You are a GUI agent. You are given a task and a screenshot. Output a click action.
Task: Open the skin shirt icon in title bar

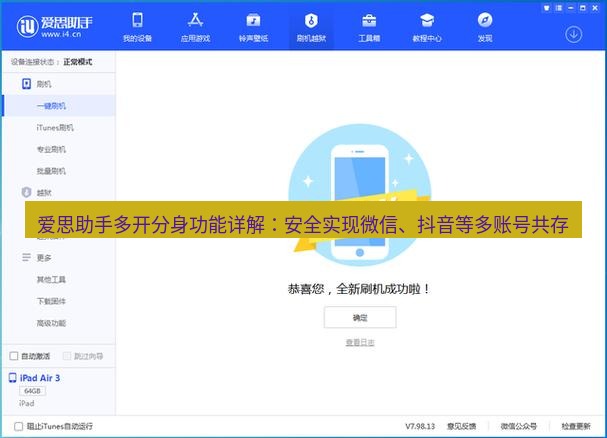(x=546, y=8)
